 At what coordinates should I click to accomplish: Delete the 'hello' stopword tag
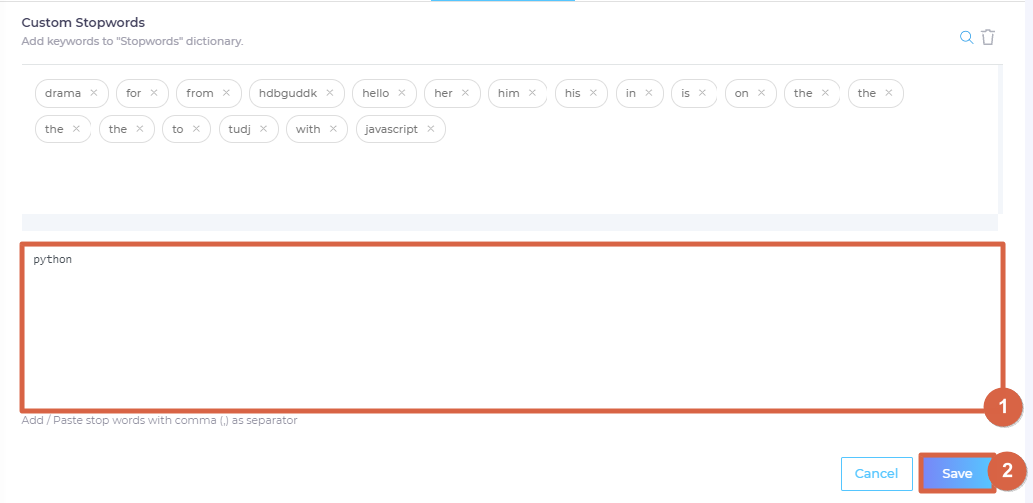click(x=402, y=93)
